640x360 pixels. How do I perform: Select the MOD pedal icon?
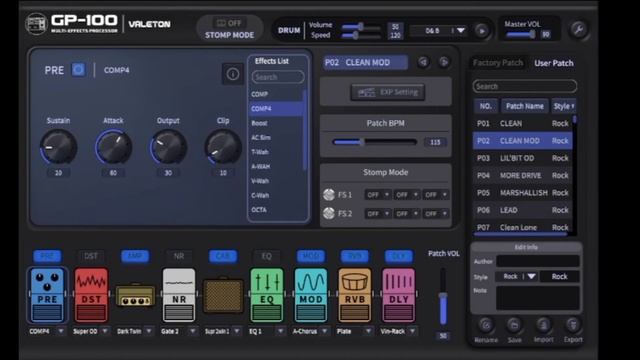coord(311,295)
